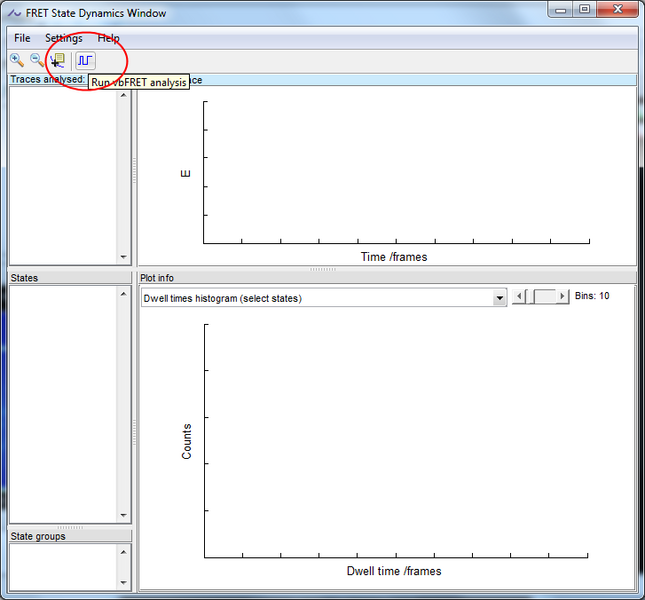Open the Help menu
645x600 pixels.
108,38
